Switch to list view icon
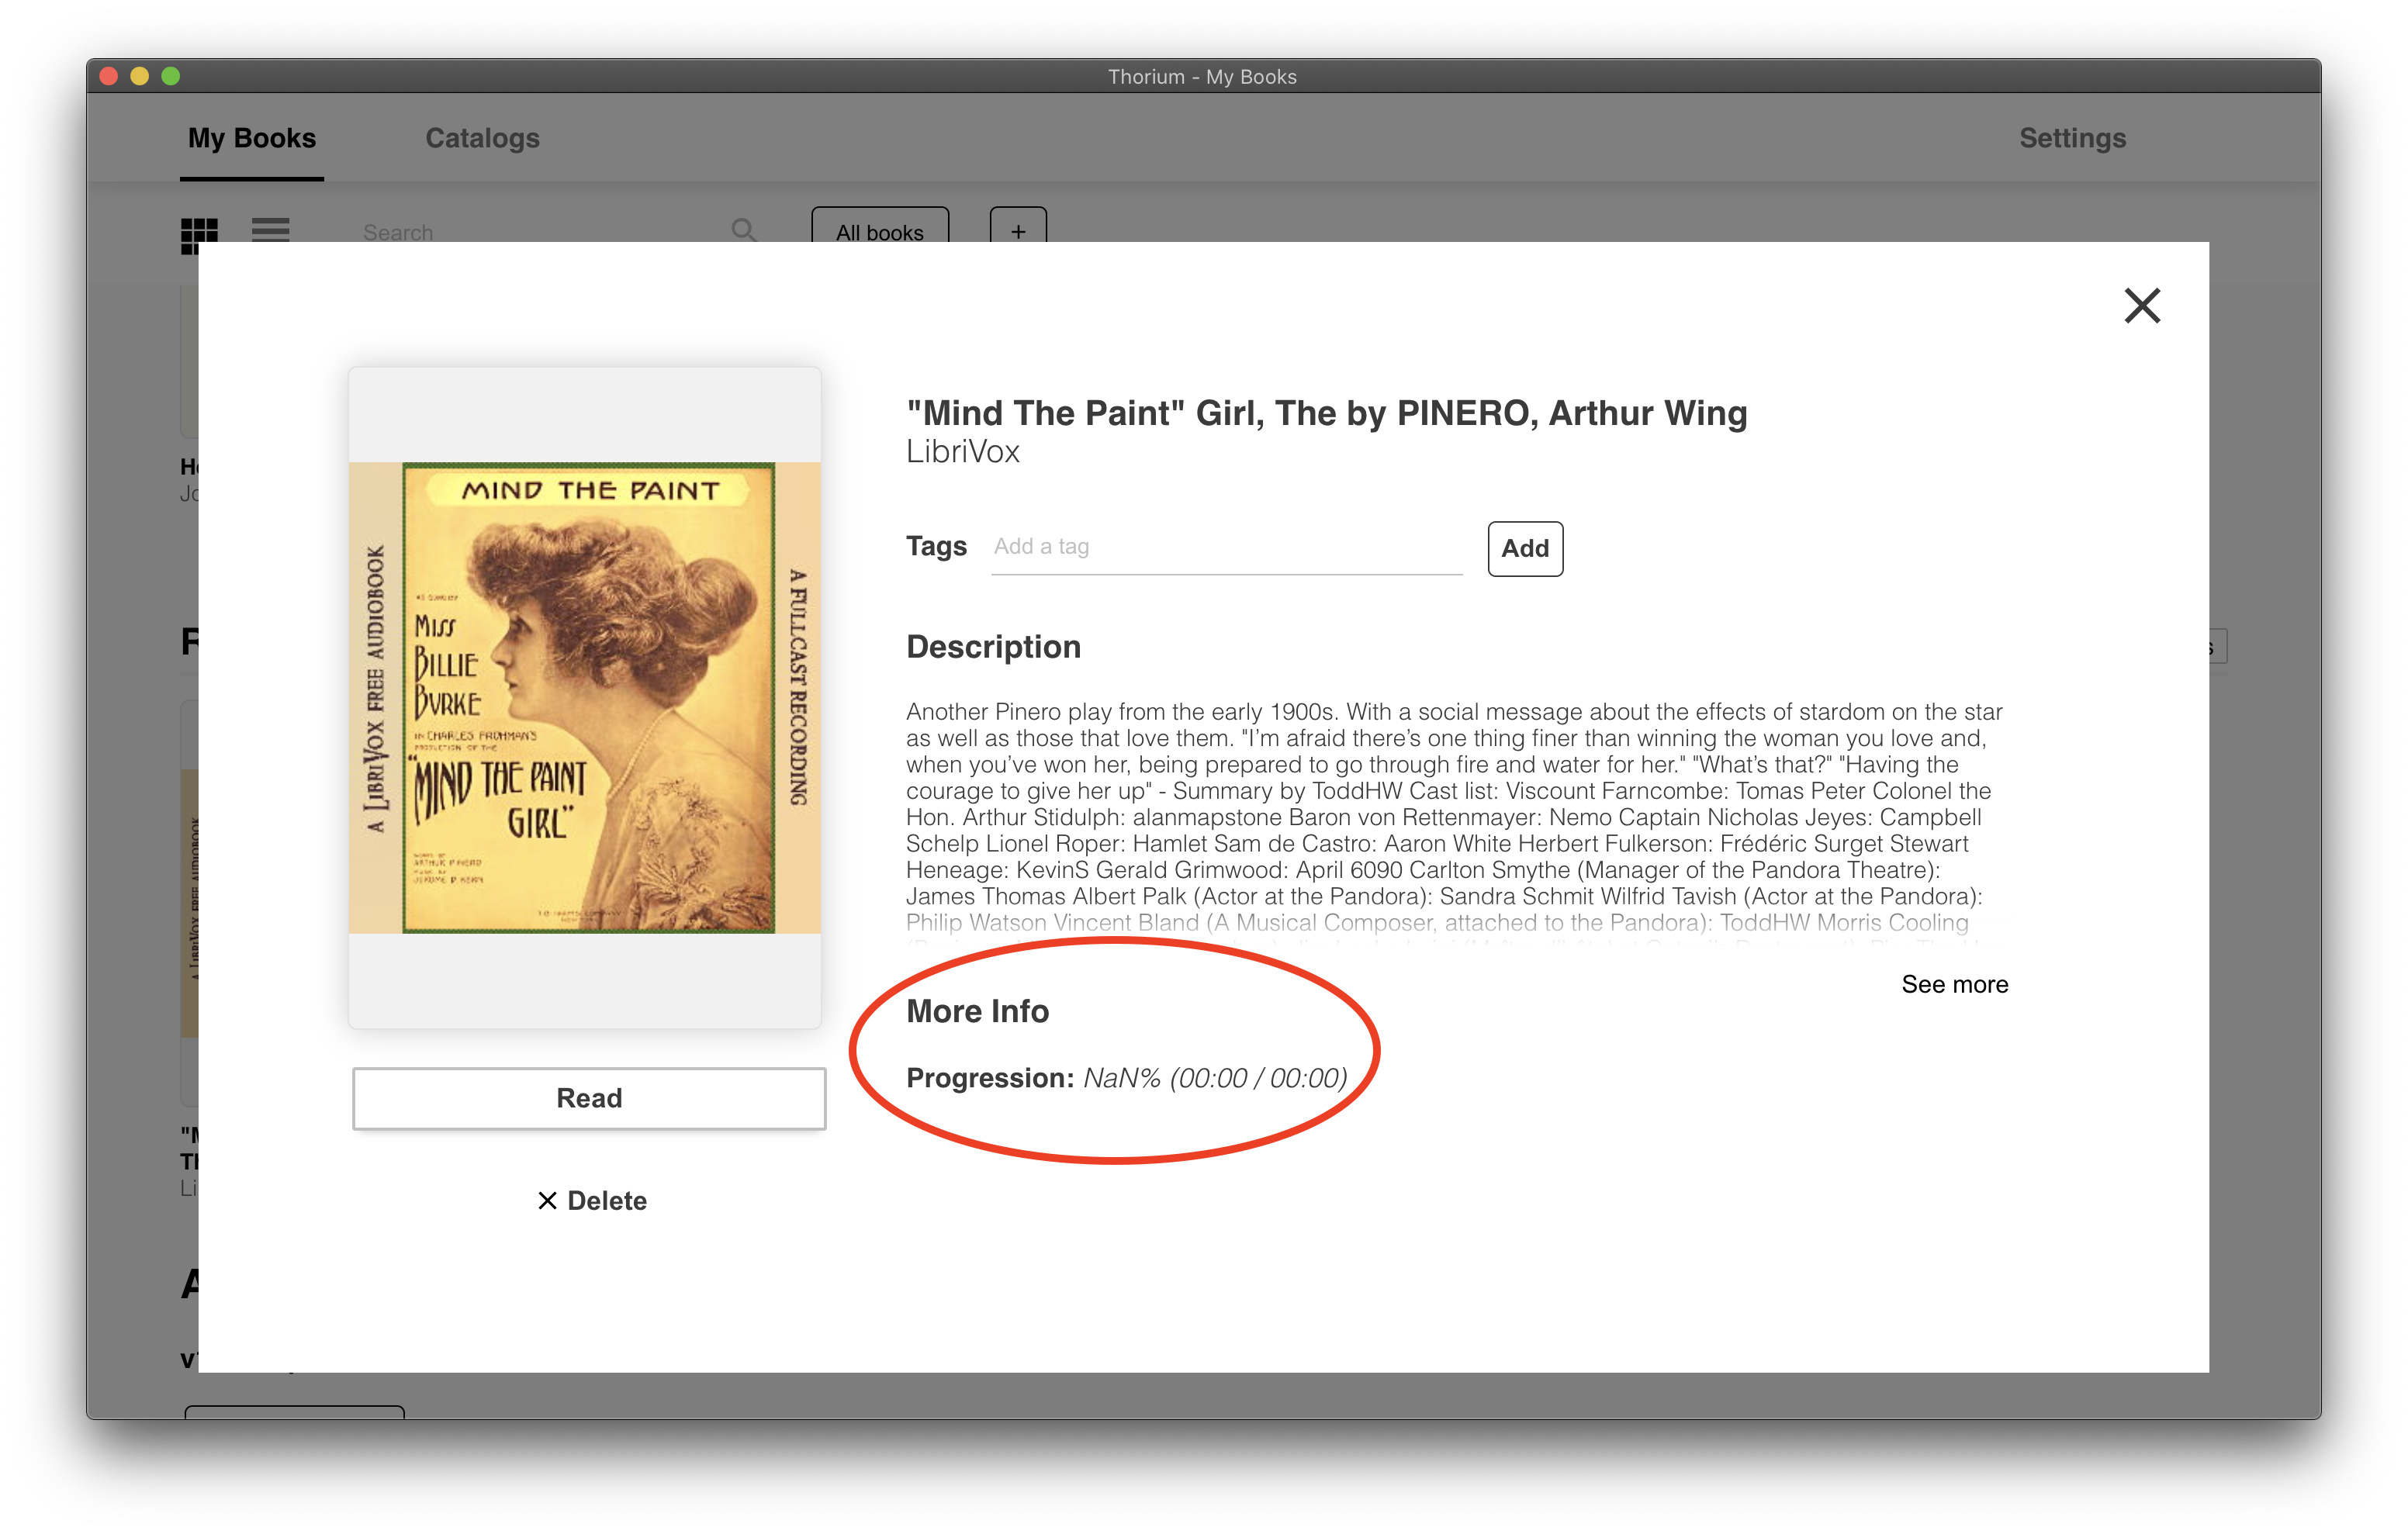The image size is (2408, 1534). click(x=270, y=231)
